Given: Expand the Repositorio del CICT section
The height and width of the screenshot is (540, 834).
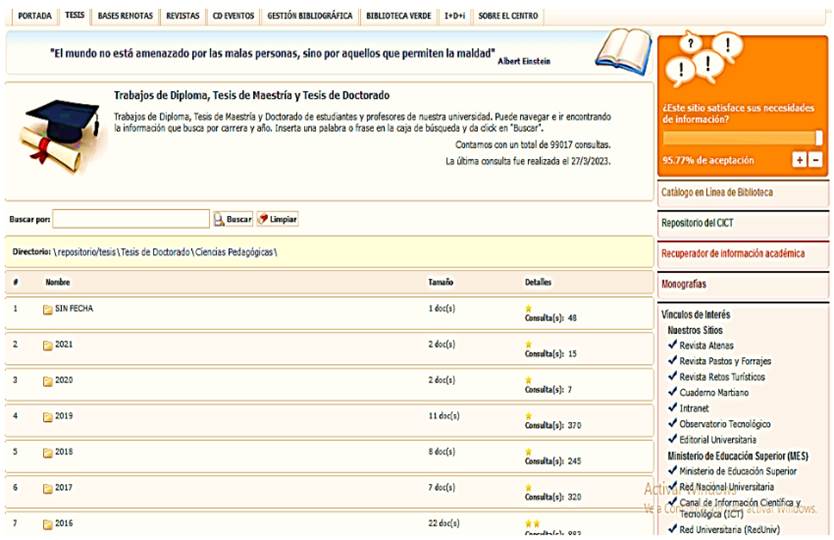Looking at the screenshot, I should click(696, 223).
